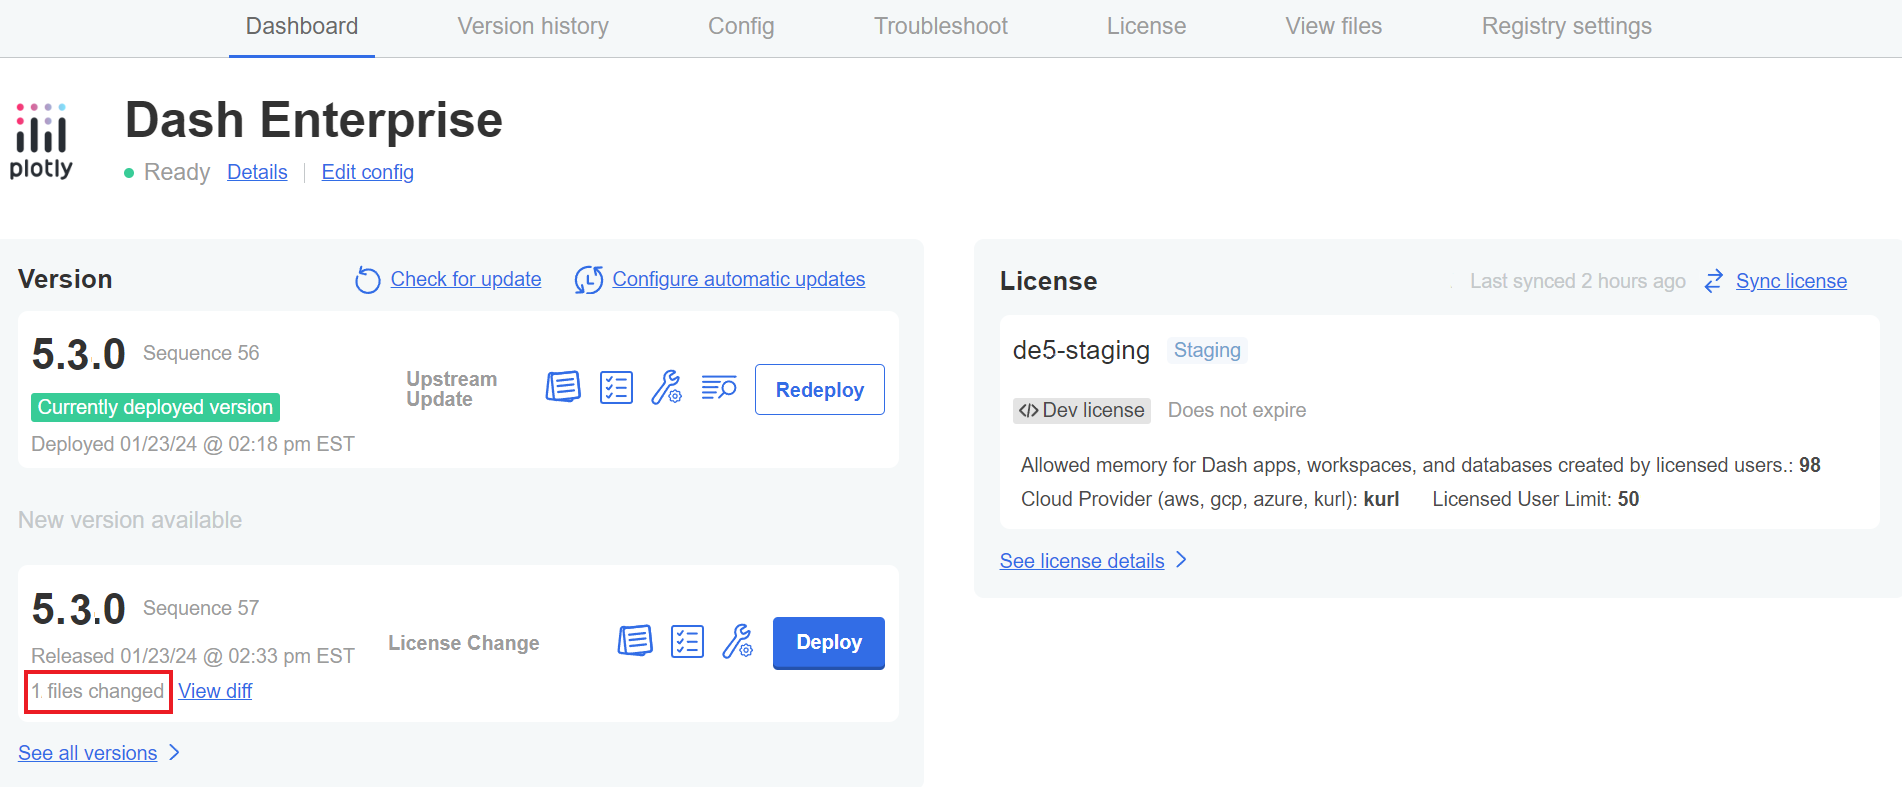Open Configure automatic updates link
This screenshot has height=787, width=1902.
(x=738, y=279)
